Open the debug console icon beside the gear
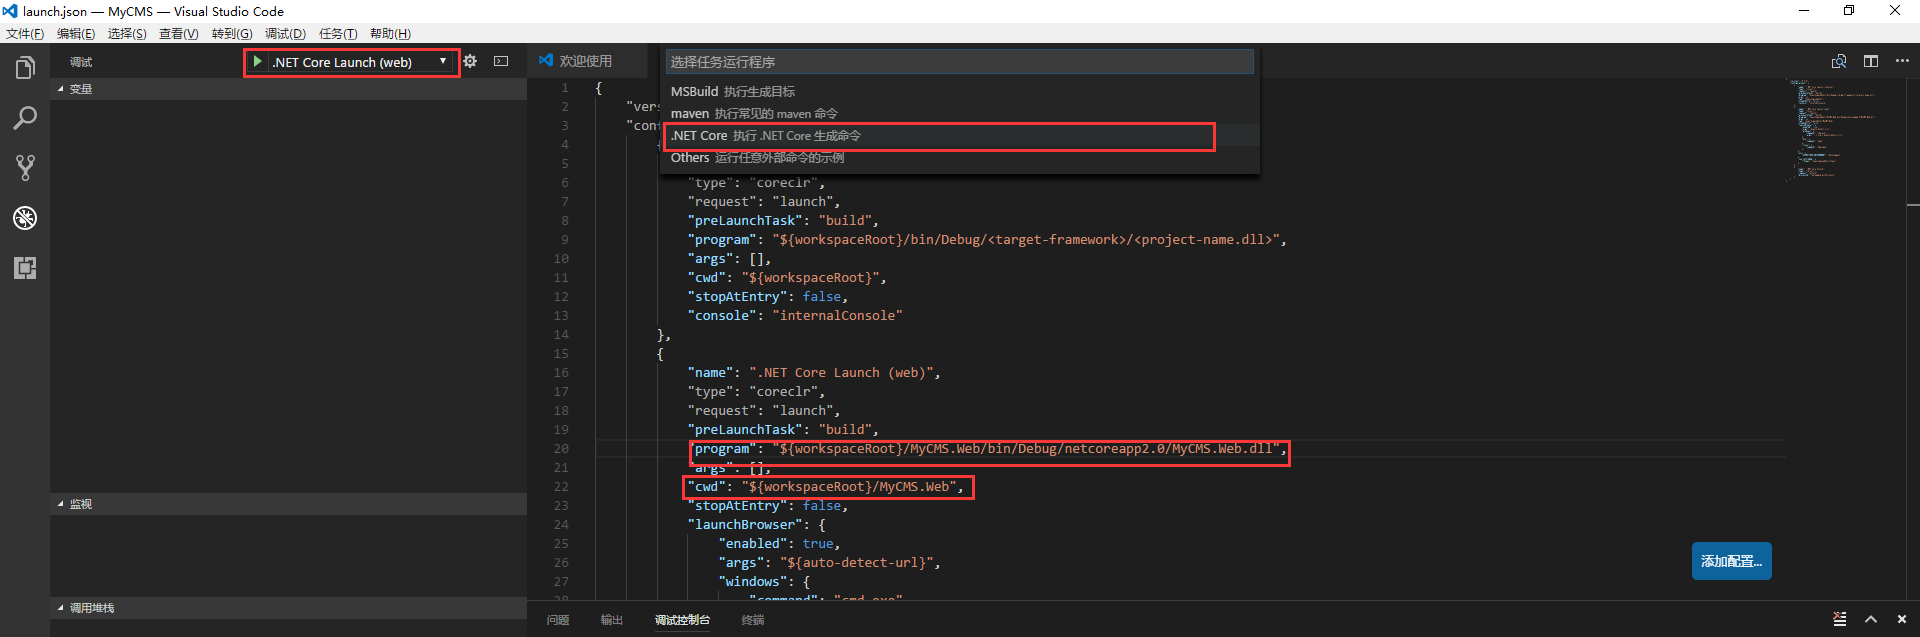Screen dimensions: 1920x637 (x=501, y=62)
